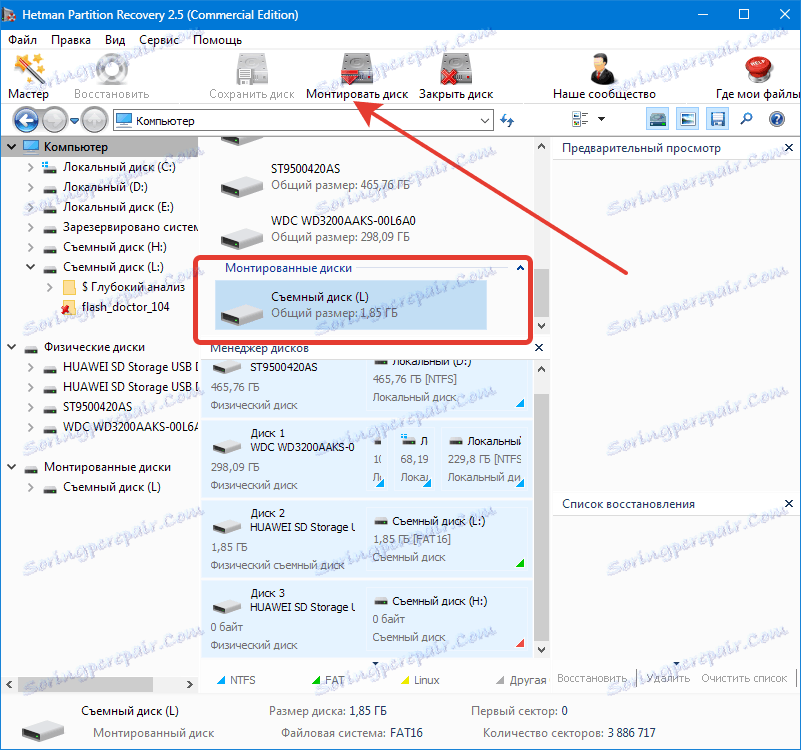
Task: Select deleted flash_doctor_104 item
Action: coord(125,307)
